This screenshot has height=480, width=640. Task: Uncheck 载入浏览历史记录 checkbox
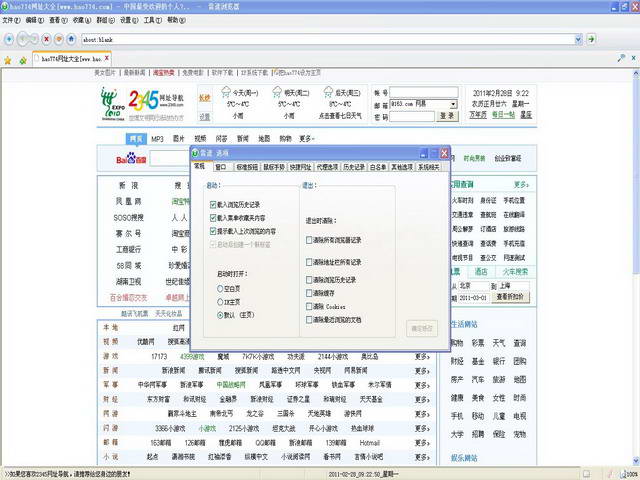click(x=213, y=204)
